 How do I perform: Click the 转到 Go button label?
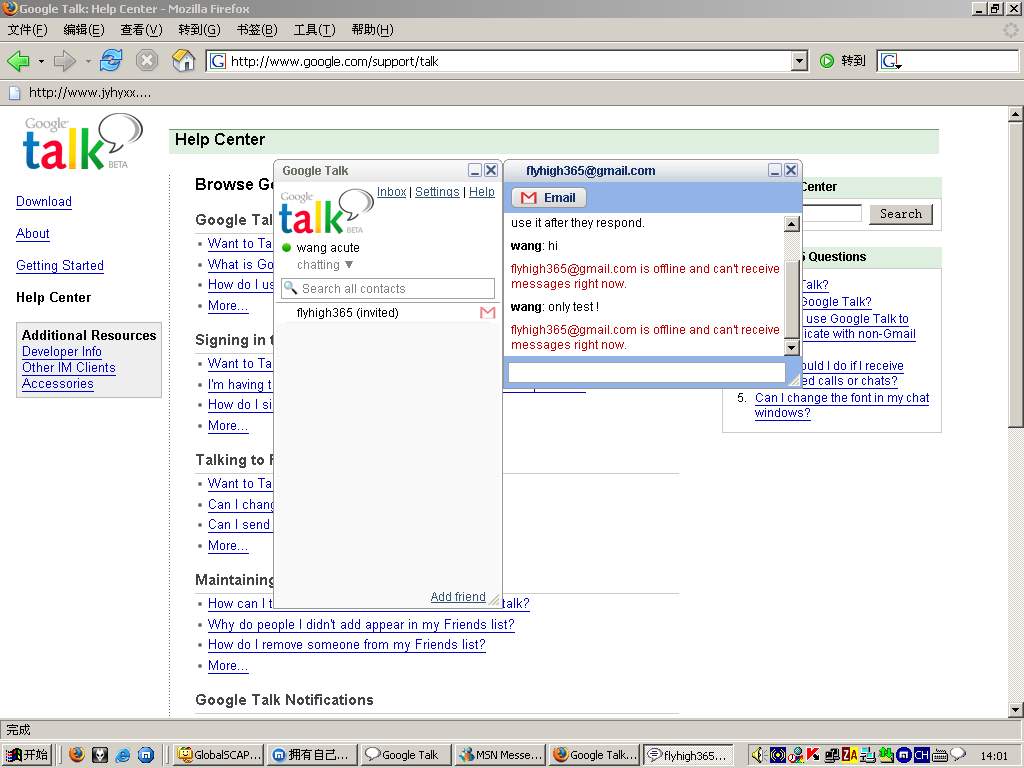tap(853, 61)
